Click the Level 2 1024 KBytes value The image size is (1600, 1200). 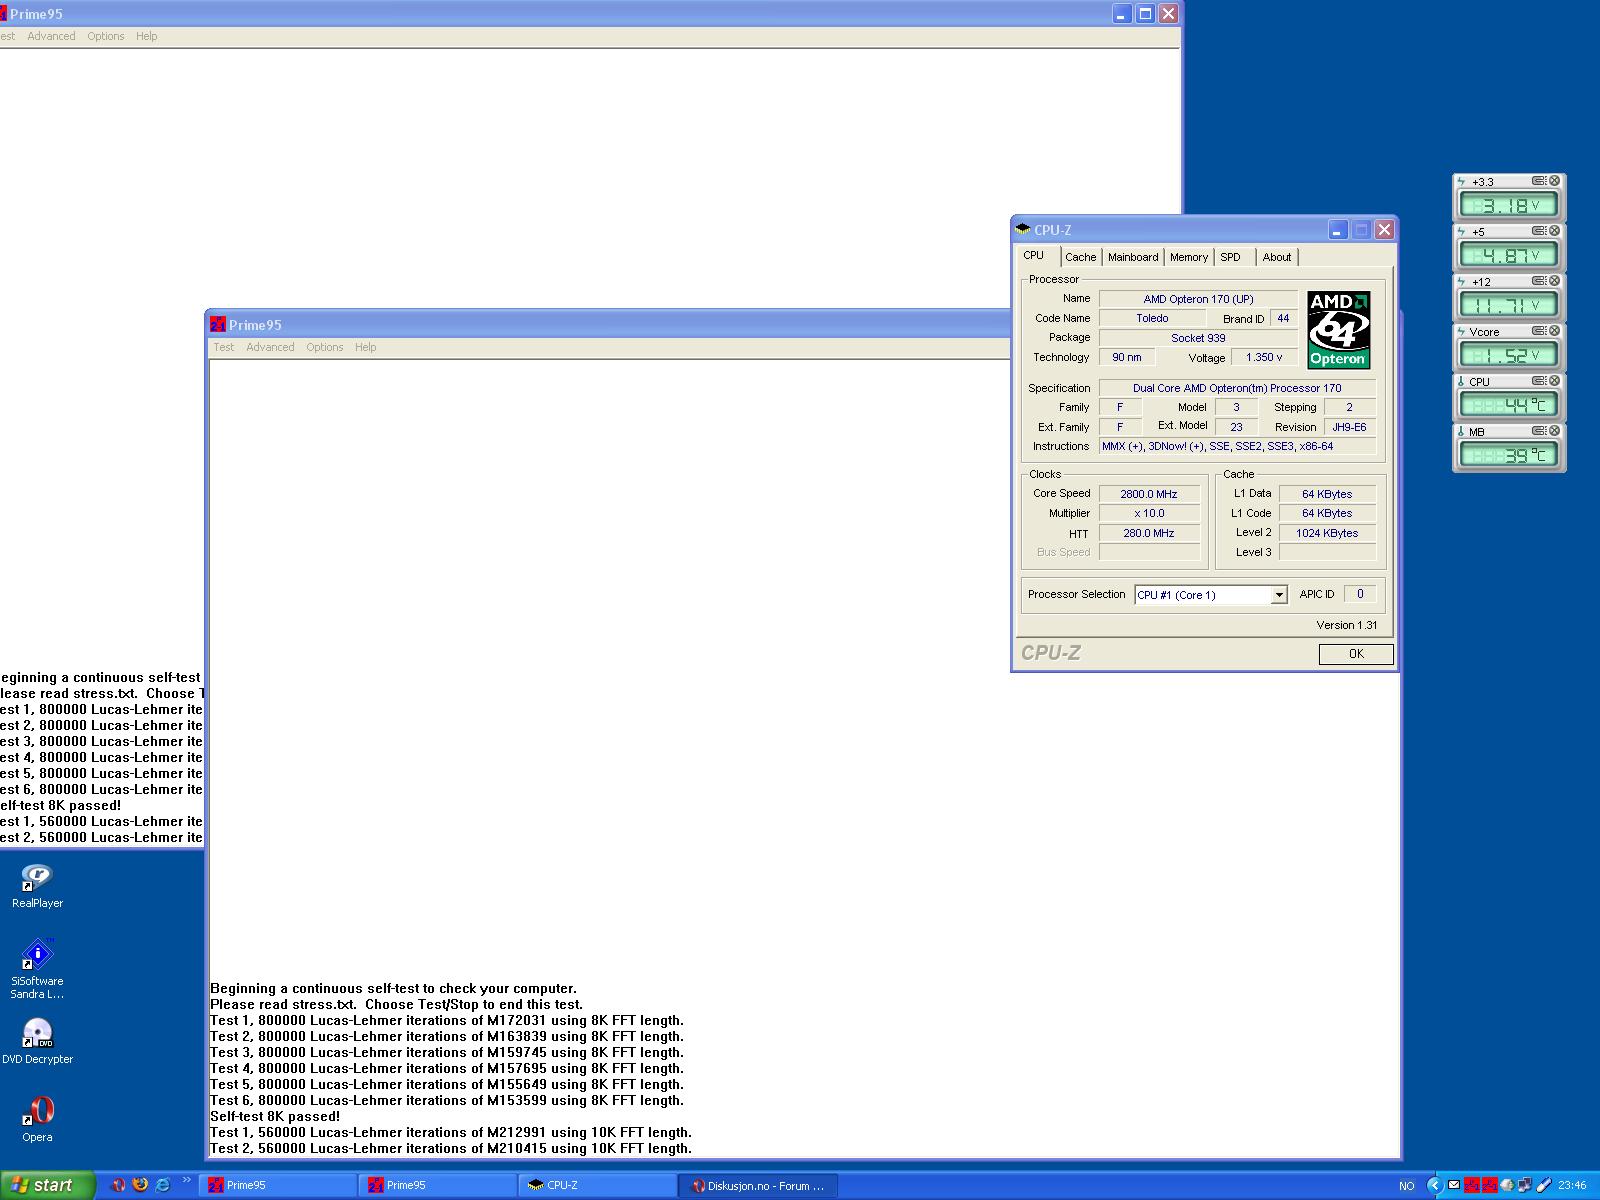pyautogui.click(x=1327, y=533)
